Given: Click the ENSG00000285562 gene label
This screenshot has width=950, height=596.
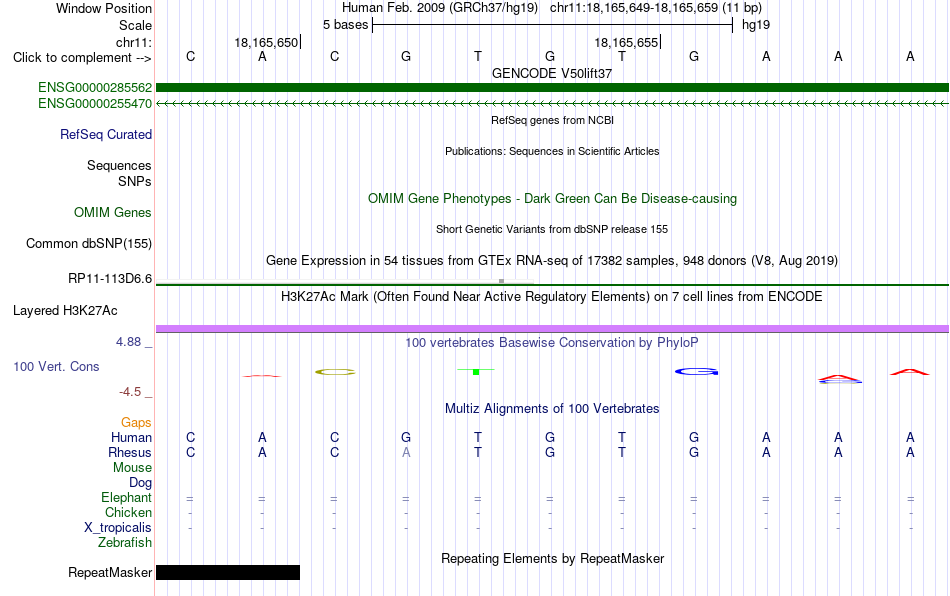Looking at the screenshot, I should tap(95, 88).
